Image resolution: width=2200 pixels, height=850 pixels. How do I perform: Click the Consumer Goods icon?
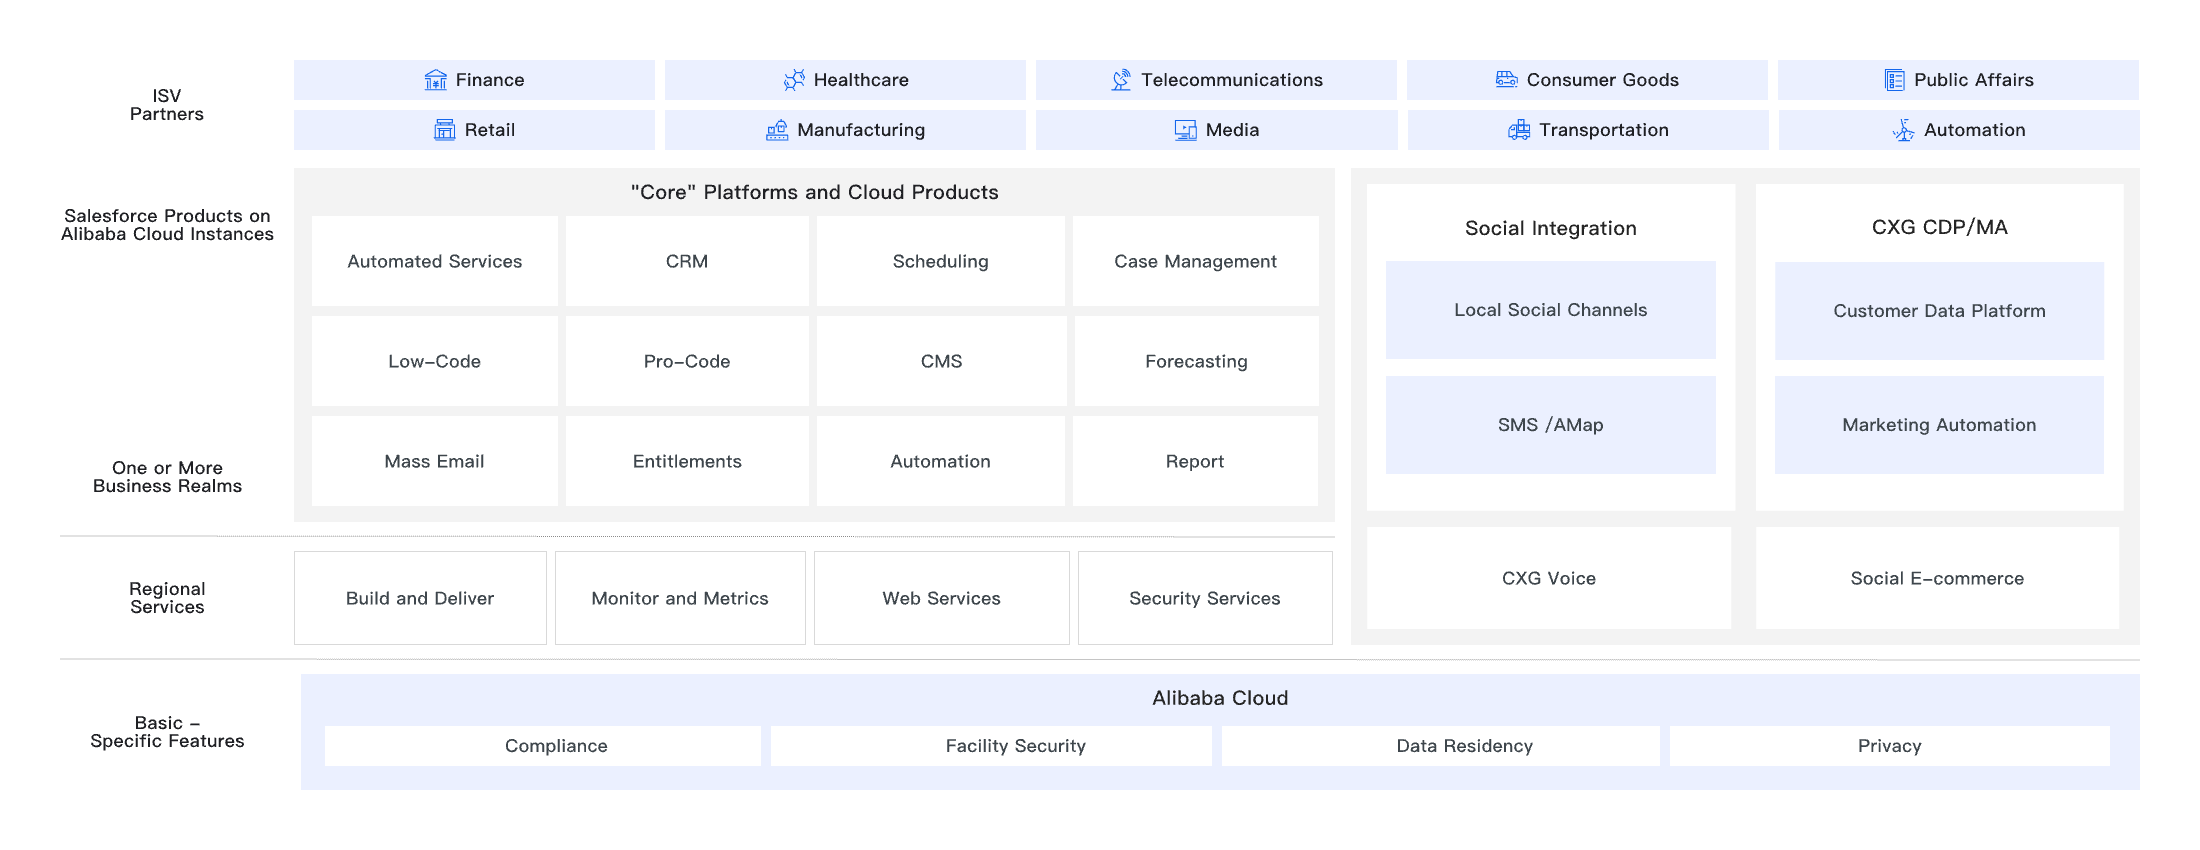(1507, 80)
